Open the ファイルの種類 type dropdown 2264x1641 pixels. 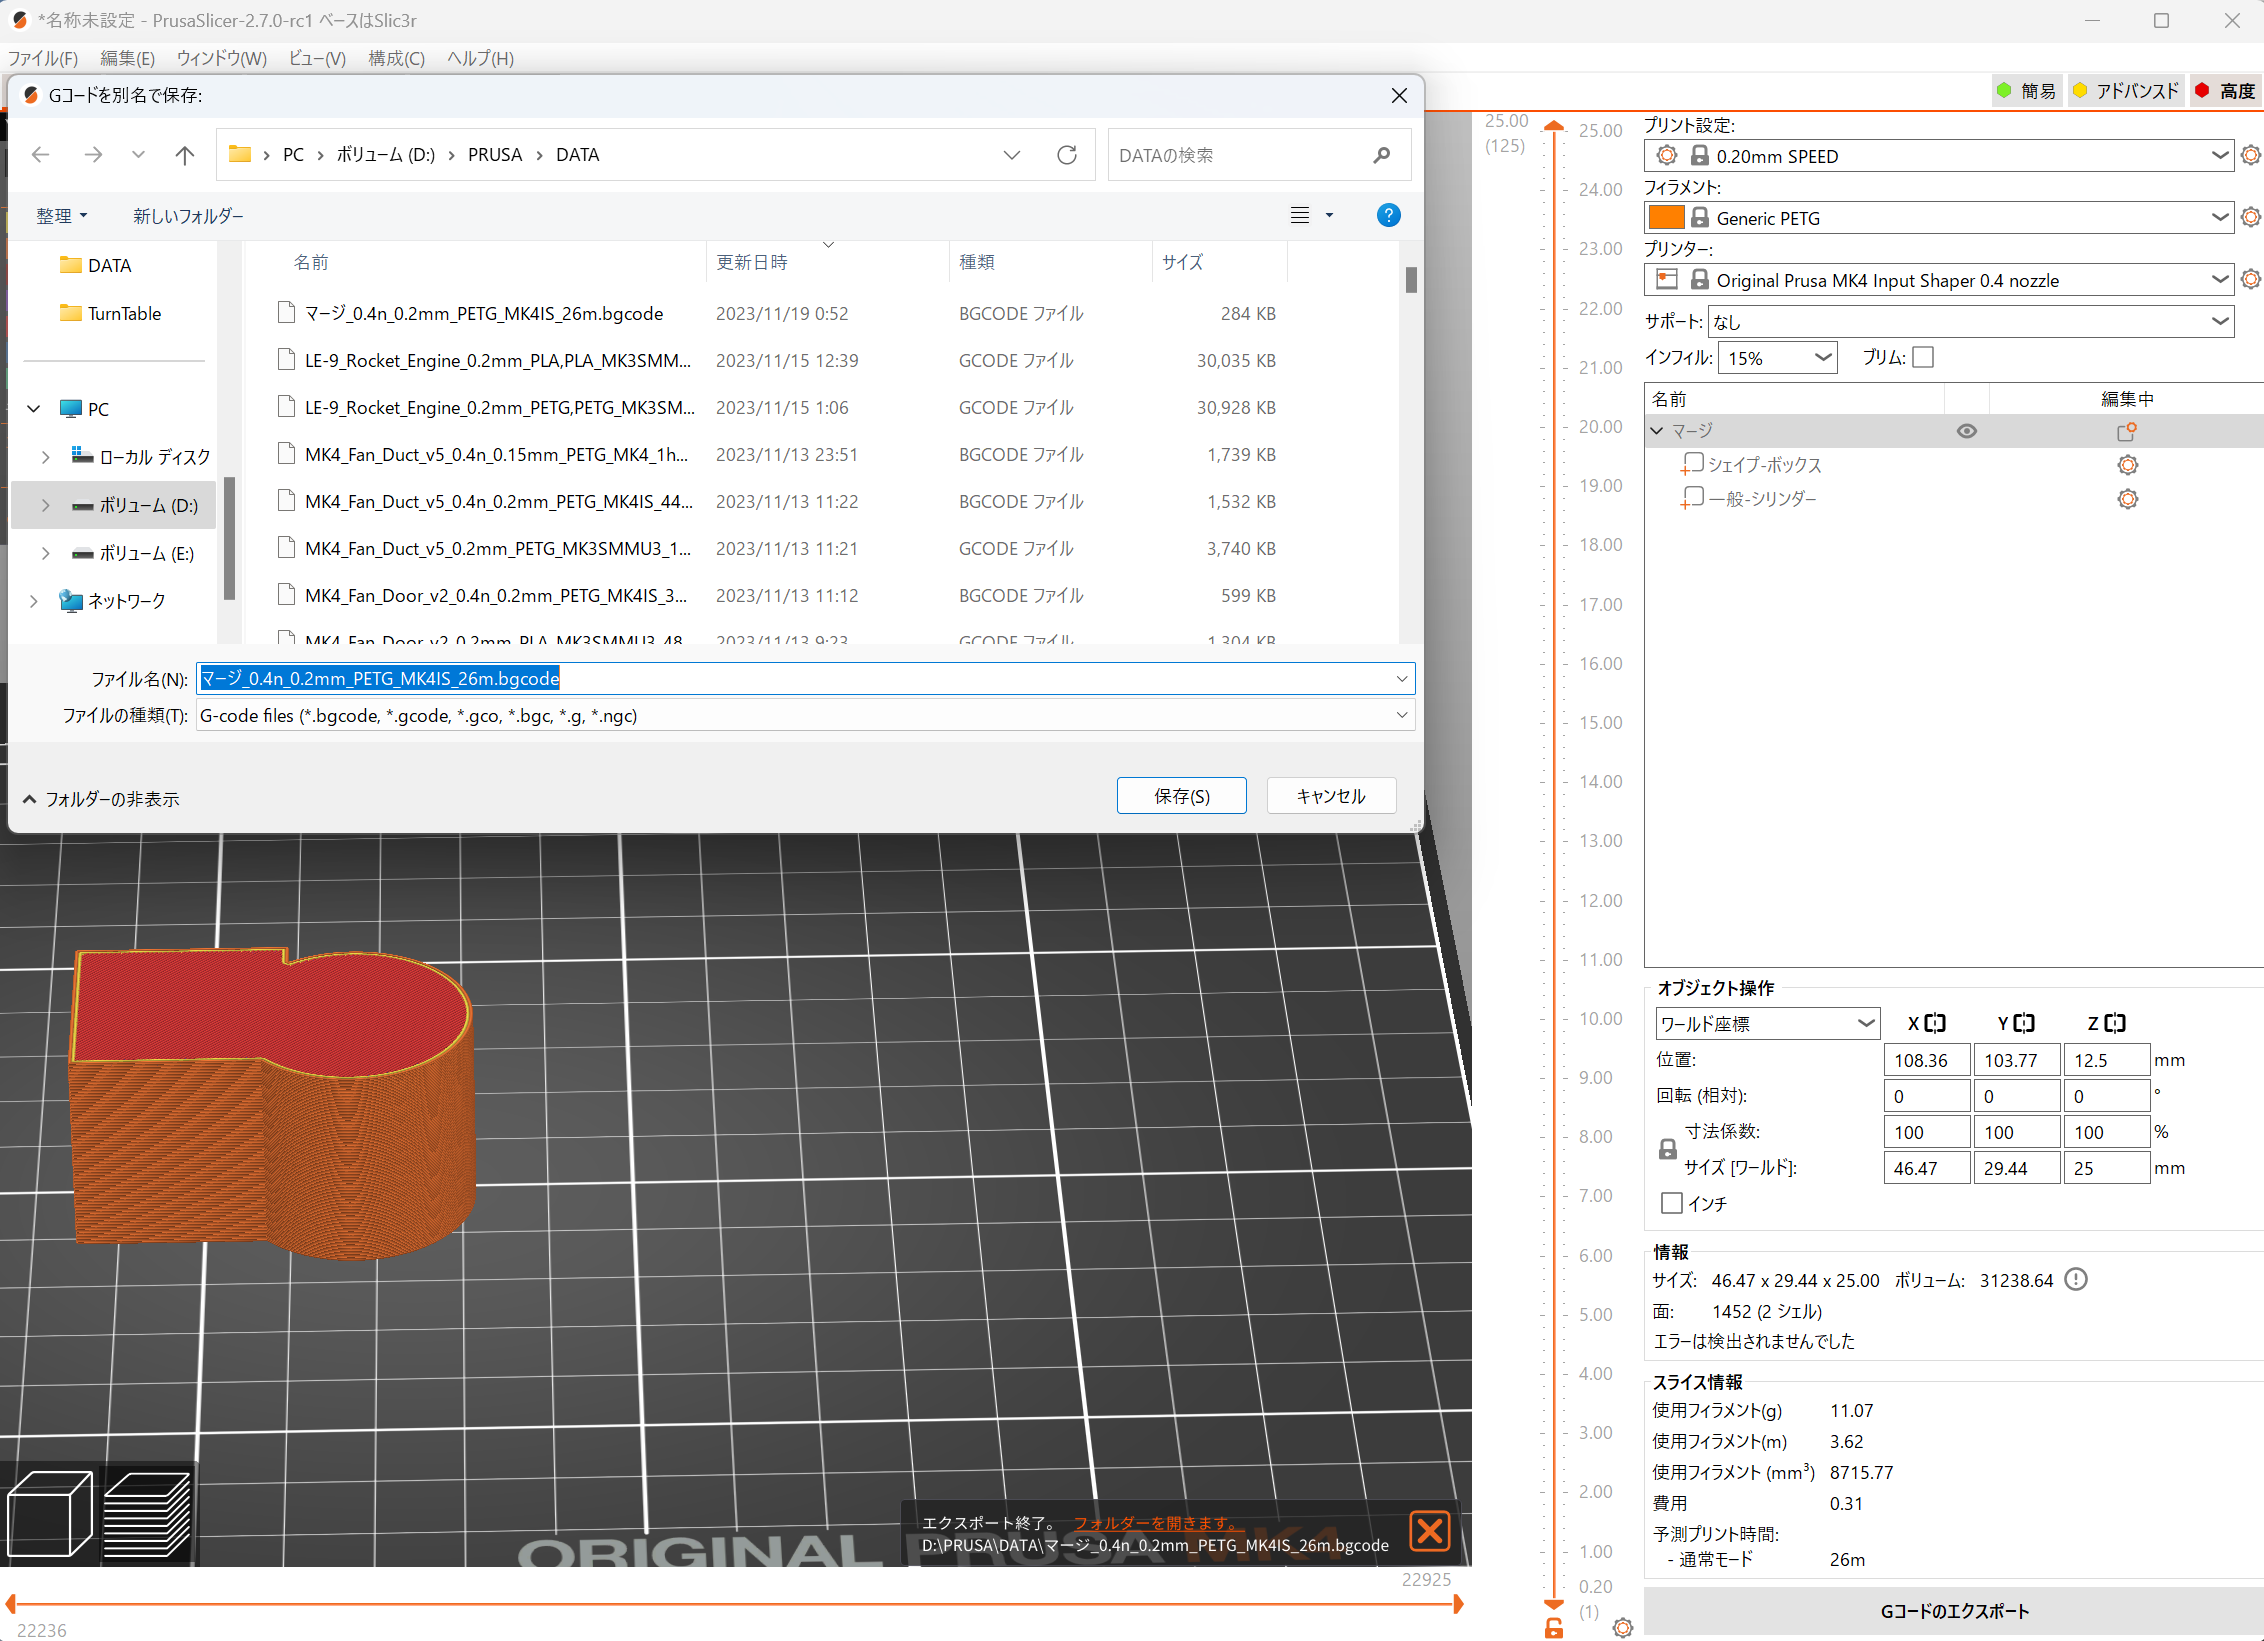[805, 715]
